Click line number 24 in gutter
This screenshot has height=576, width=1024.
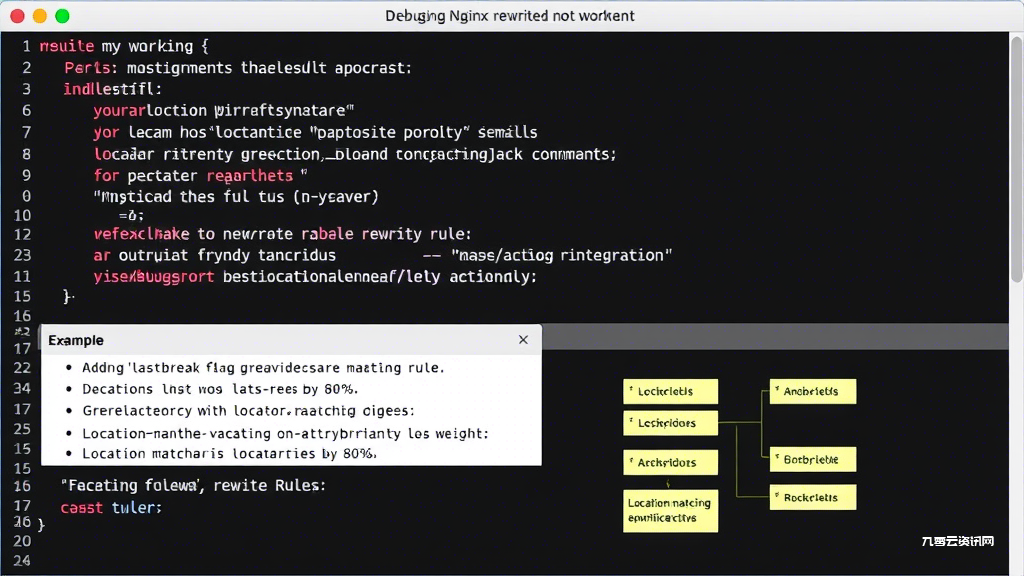pyautogui.click(x=22, y=560)
